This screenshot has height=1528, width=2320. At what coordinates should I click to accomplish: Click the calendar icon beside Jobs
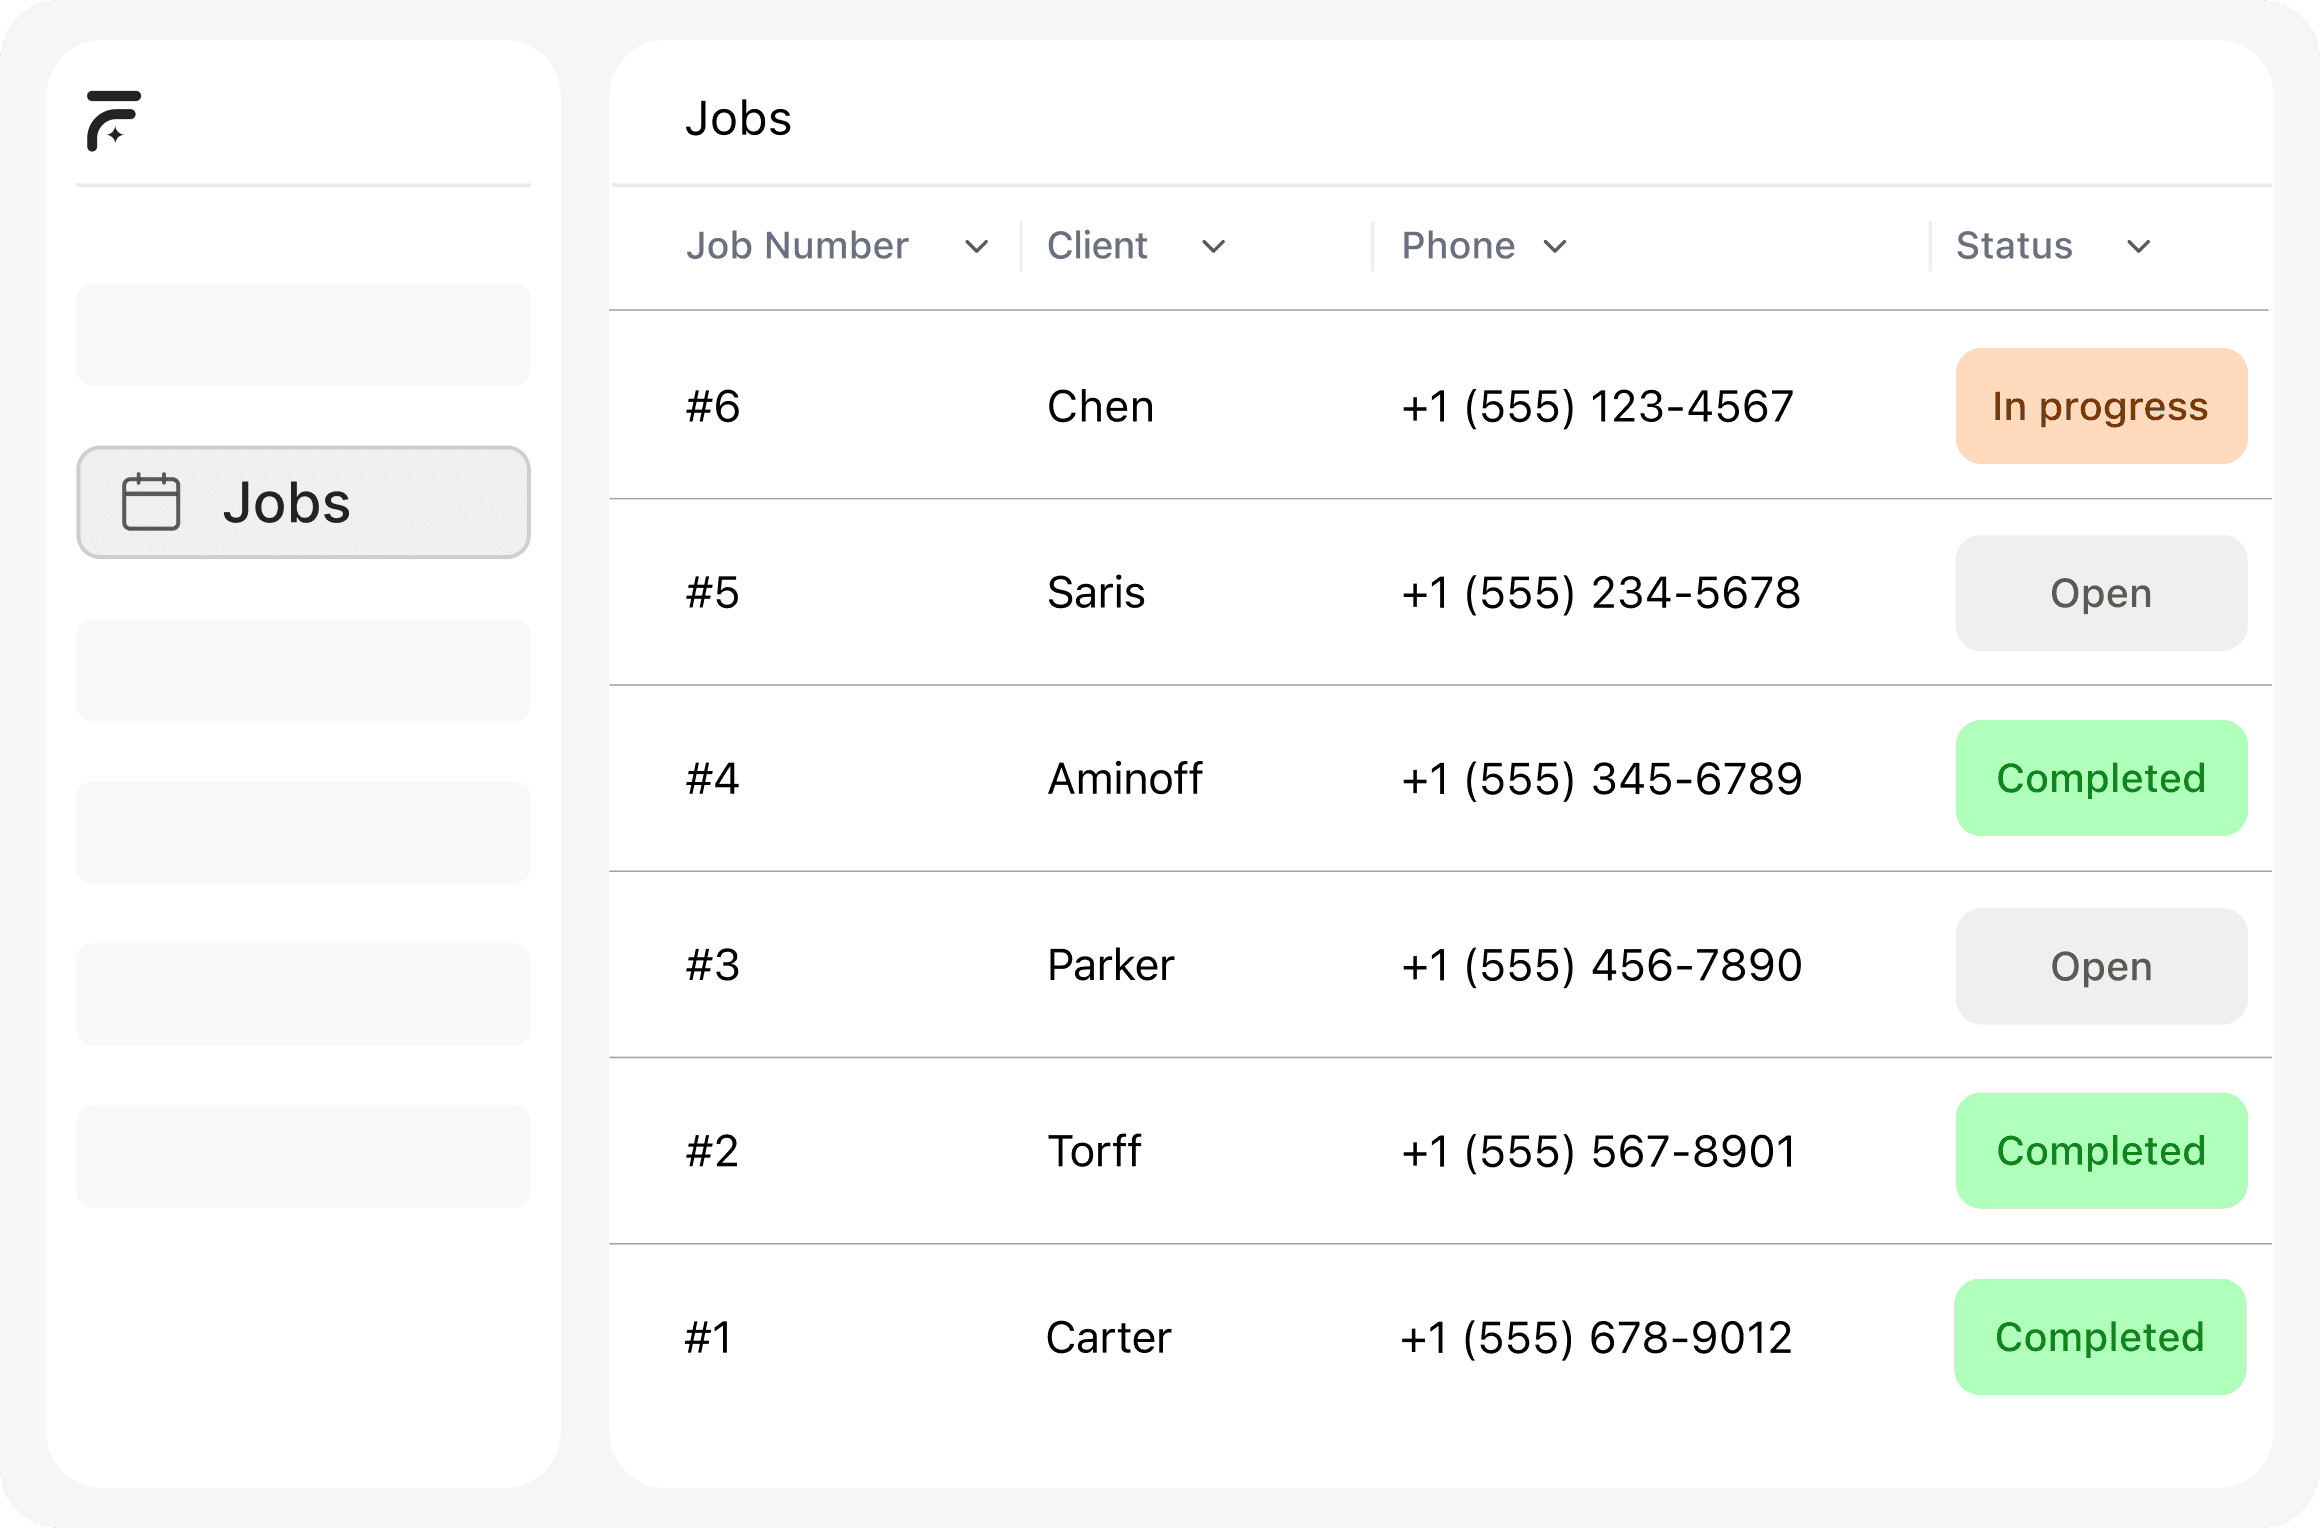[151, 502]
